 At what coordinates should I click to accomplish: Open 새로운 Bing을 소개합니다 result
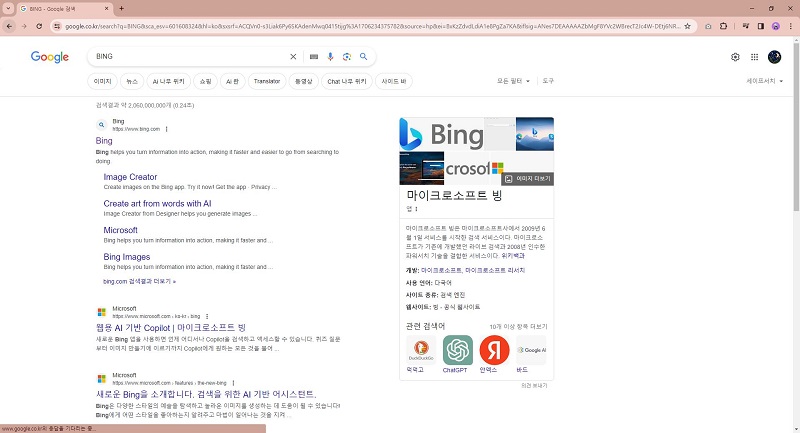[x=206, y=394]
